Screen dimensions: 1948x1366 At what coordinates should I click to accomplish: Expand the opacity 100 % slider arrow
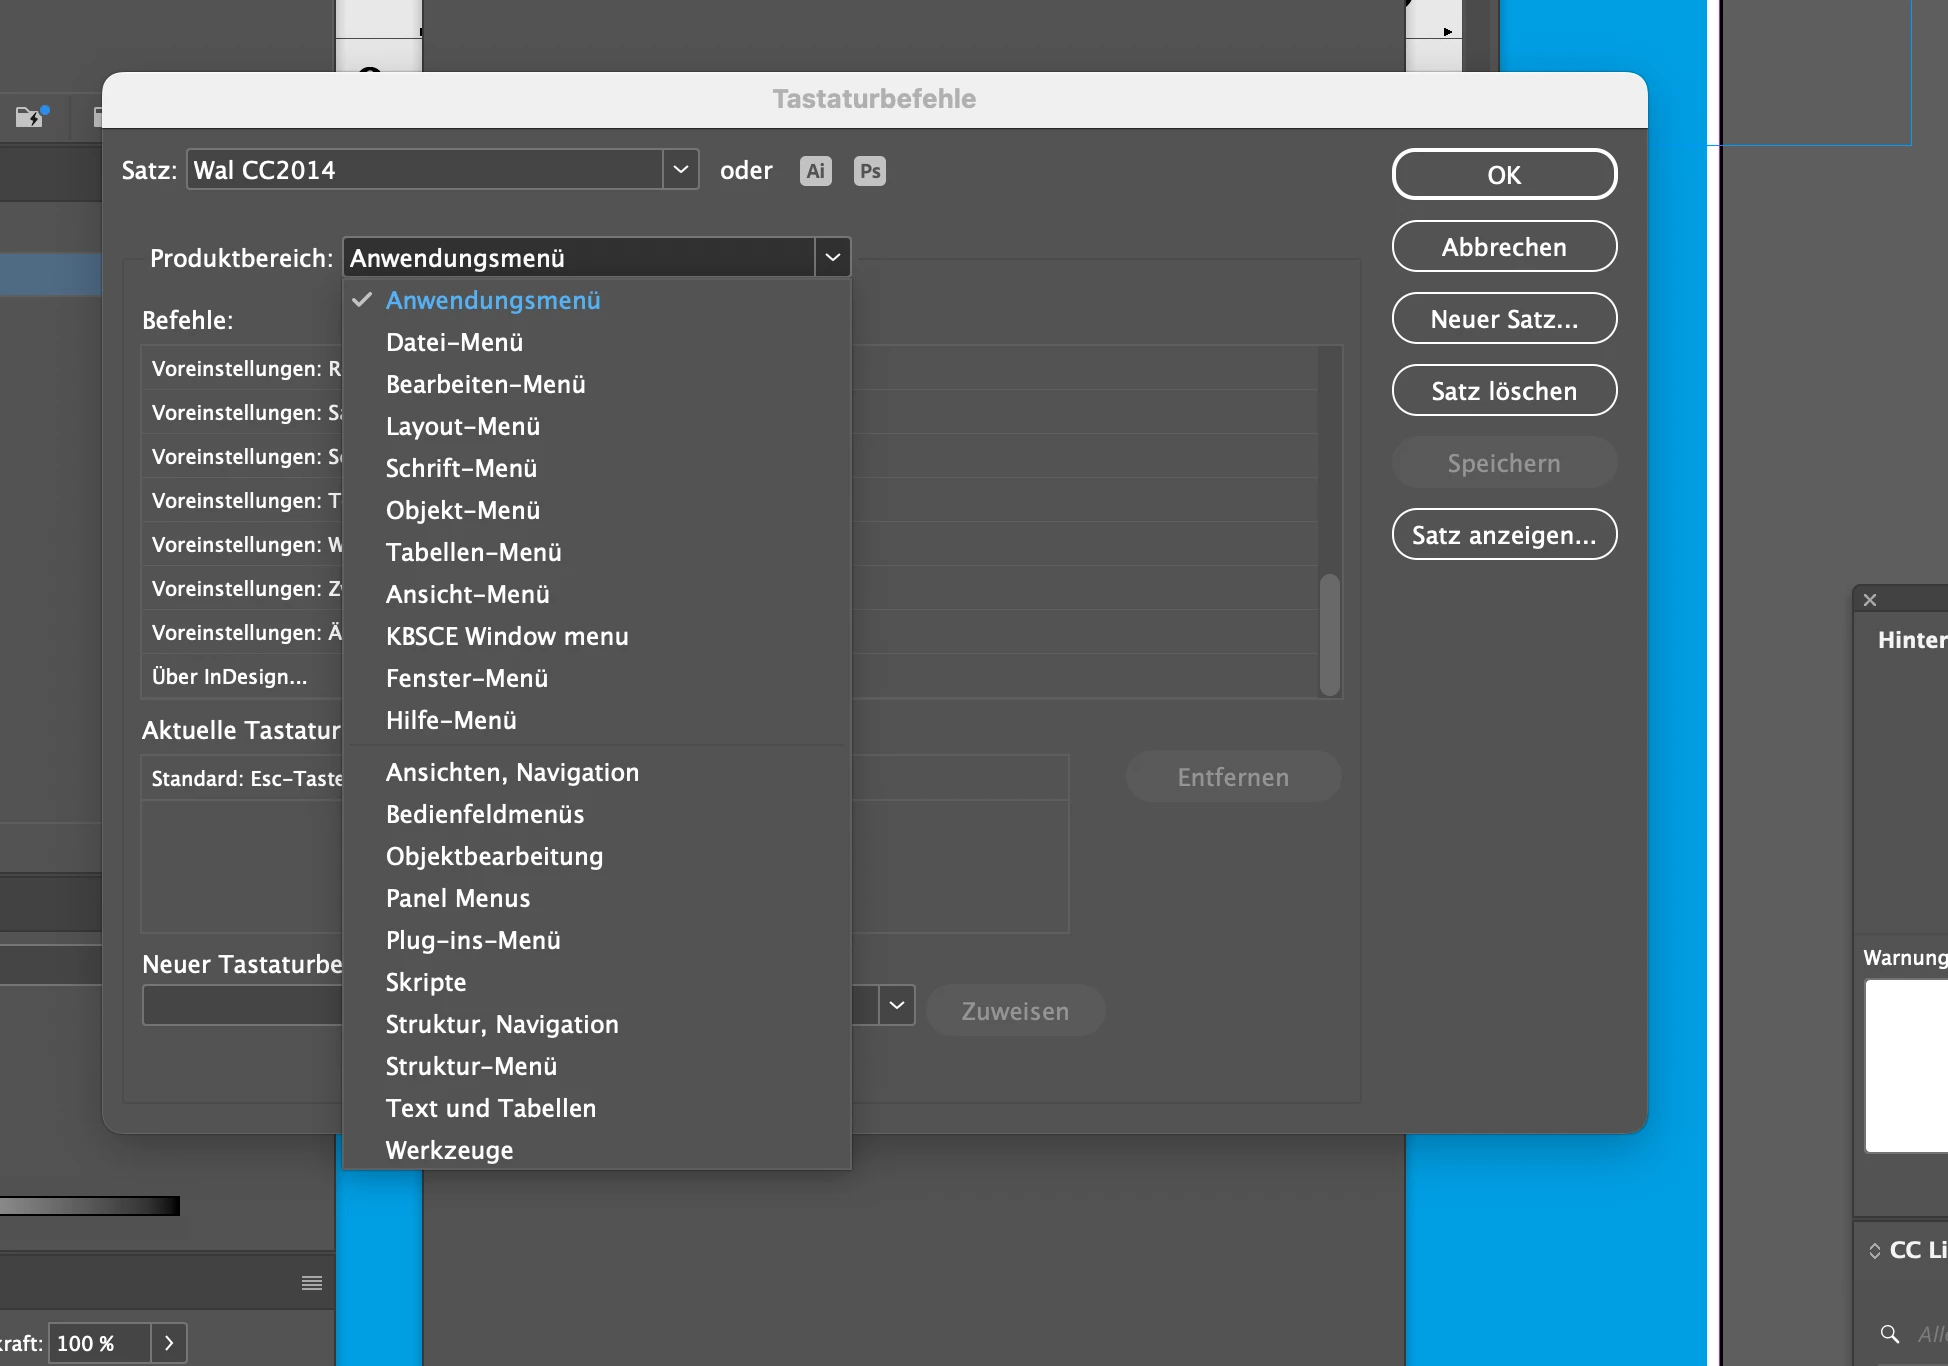click(x=169, y=1343)
